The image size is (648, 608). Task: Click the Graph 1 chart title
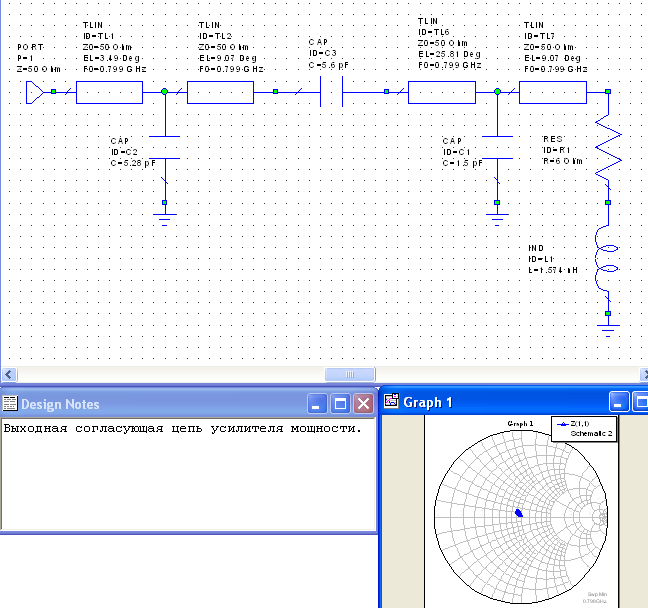(520, 424)
